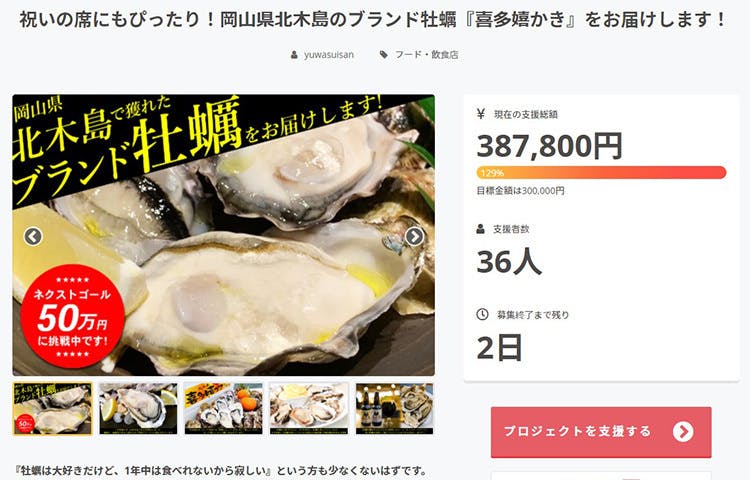This screenshot has width=750, height=480.
Task: Click the previous image arrow on carousel
Action: coord(33,236)
